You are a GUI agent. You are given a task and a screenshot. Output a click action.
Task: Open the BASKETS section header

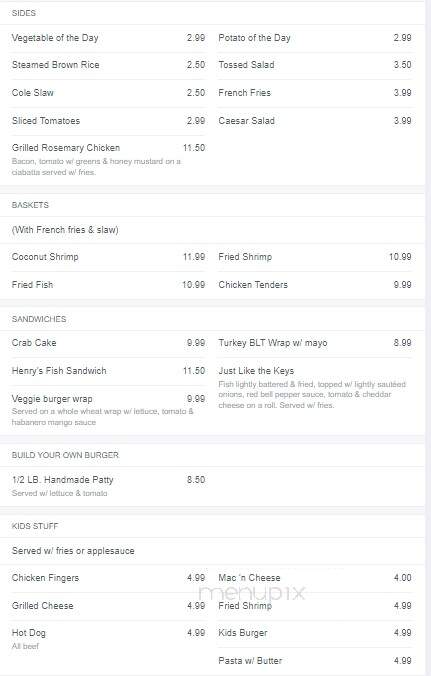point(30,205)
